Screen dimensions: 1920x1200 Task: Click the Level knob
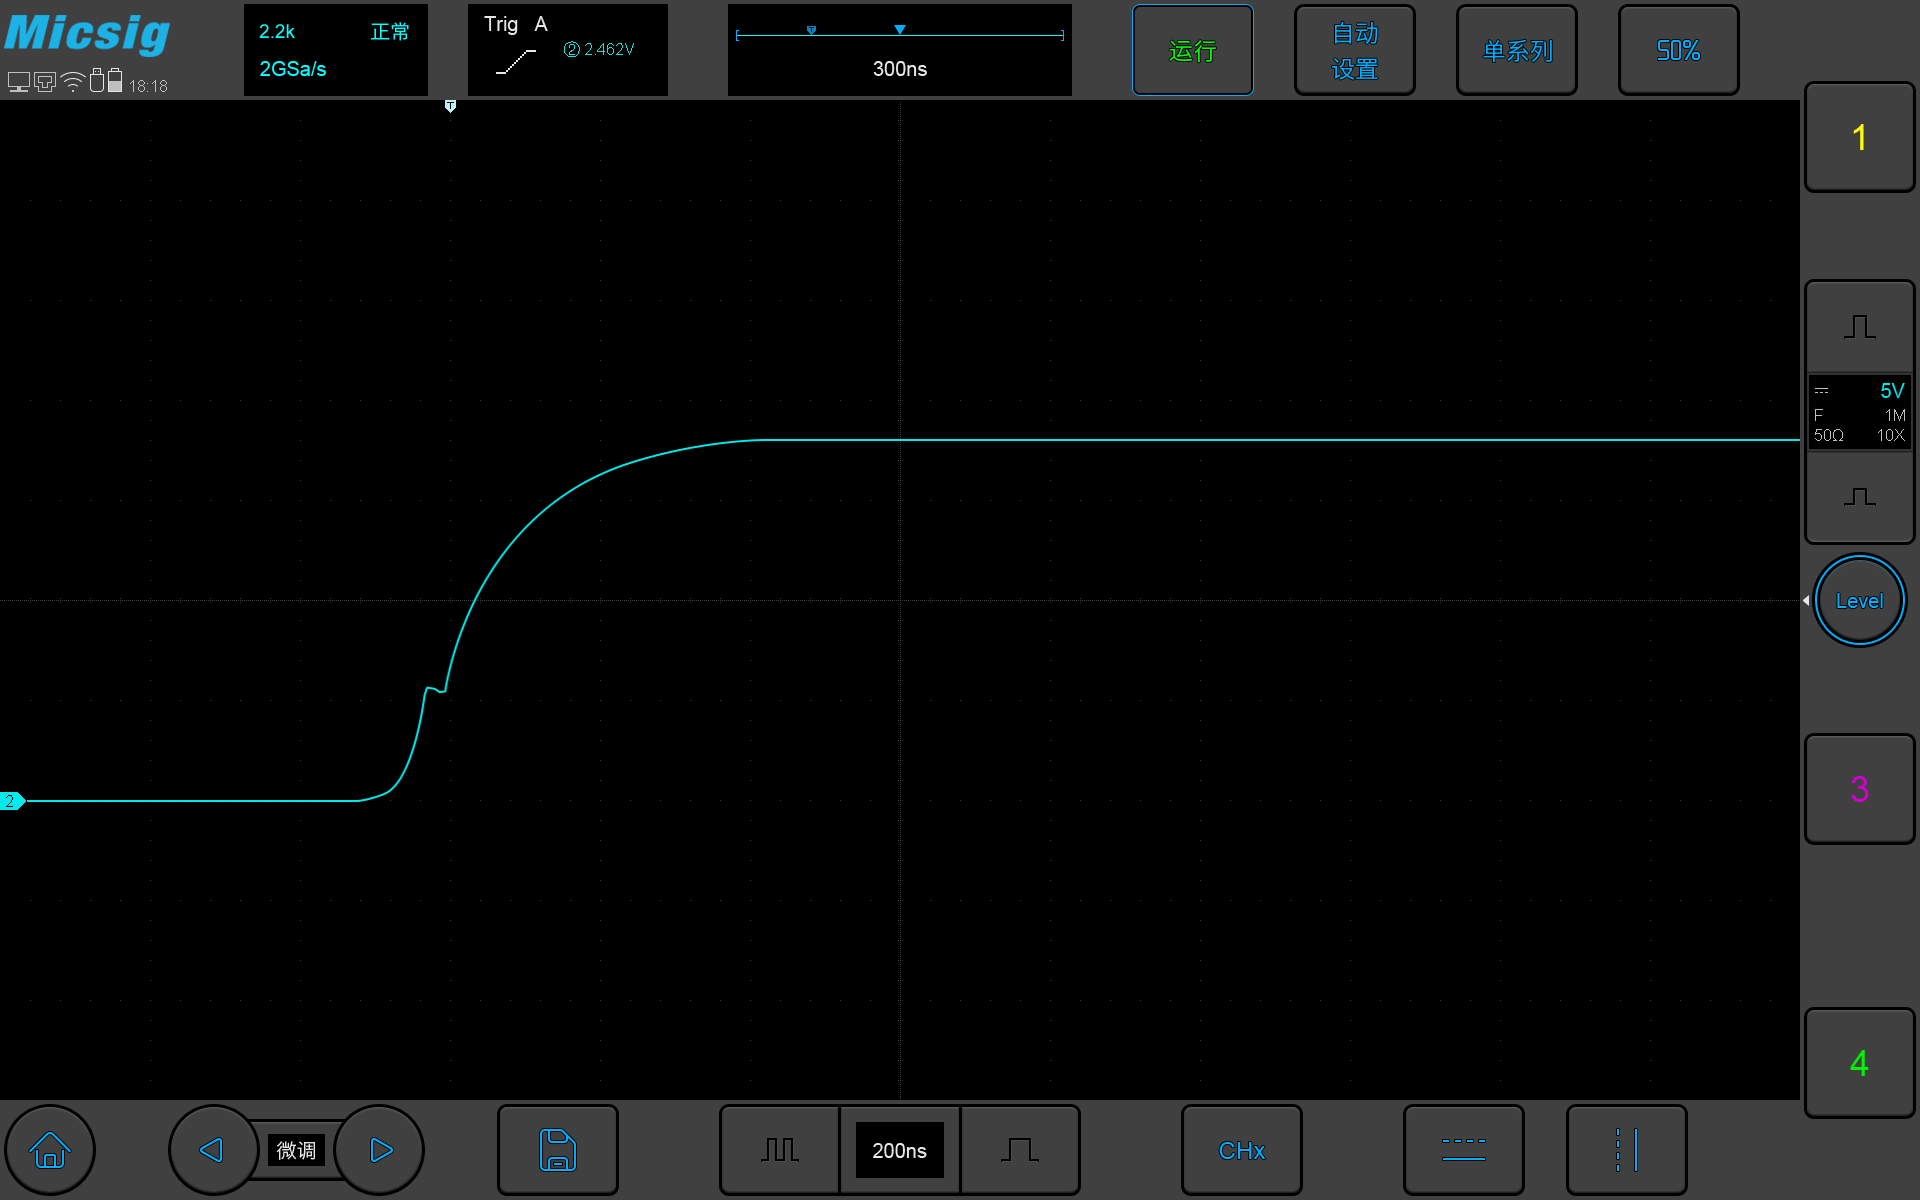[x=1860, y=600]
